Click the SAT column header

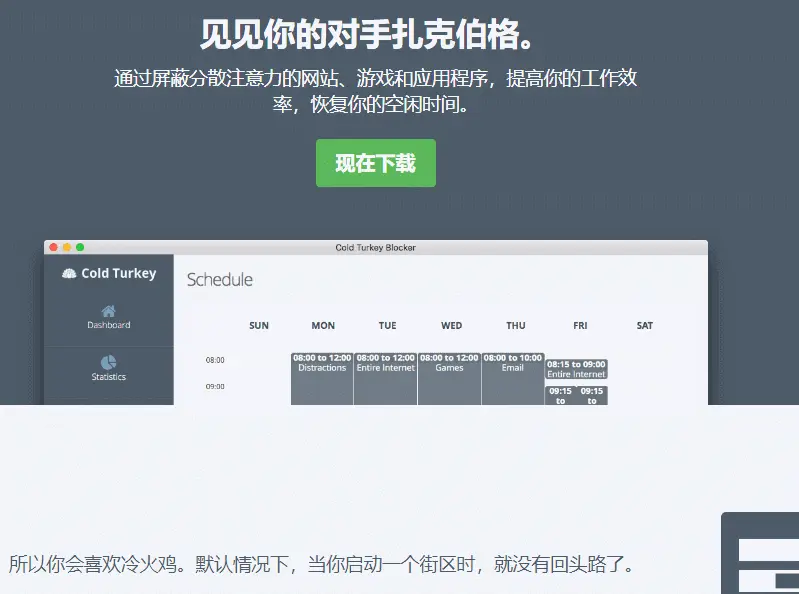pos(645,326)
